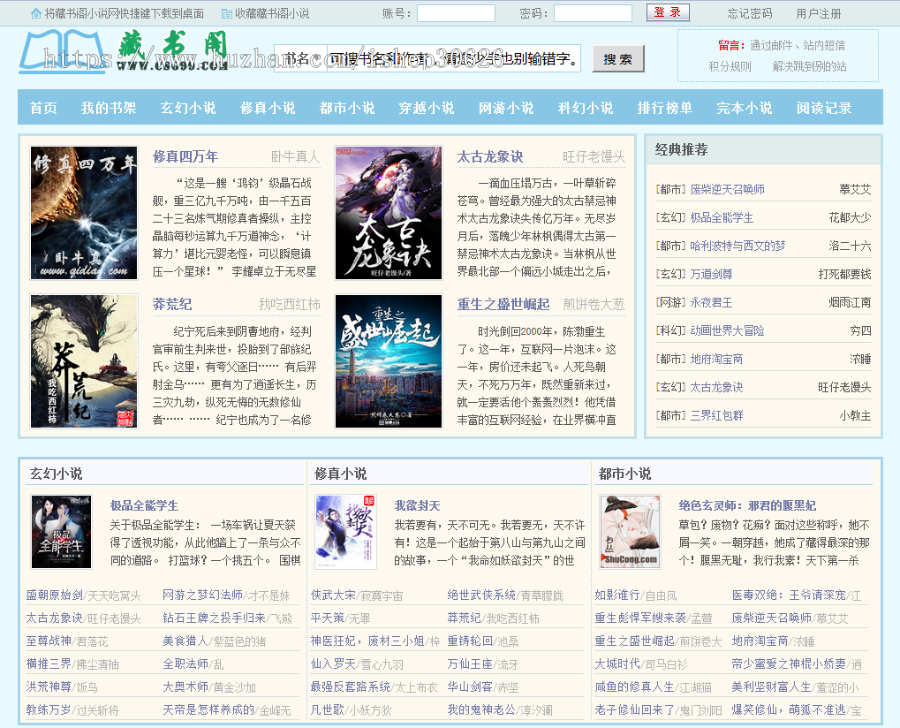Viewport: 900px width, 728px height.
Task: Open 大城时代 in 都市小说 list
Action: point(618,664)
